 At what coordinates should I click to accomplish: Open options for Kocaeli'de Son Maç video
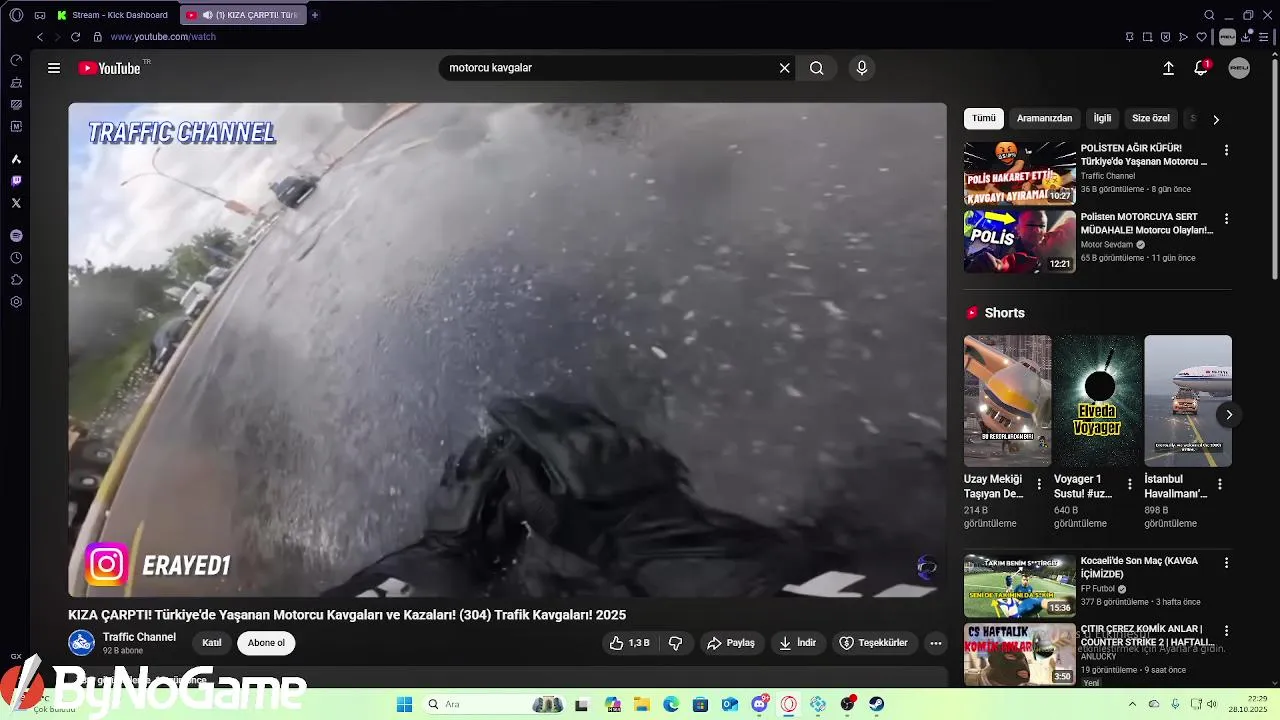[1226, 563]
